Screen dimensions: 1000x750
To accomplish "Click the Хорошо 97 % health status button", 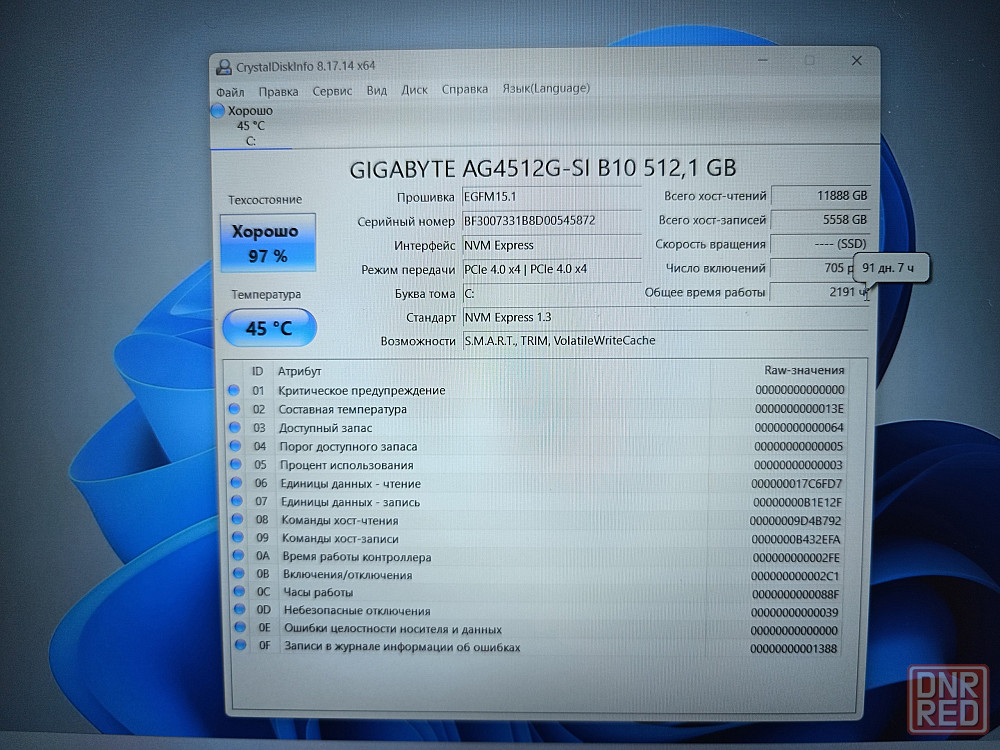I will pos(268,243).
